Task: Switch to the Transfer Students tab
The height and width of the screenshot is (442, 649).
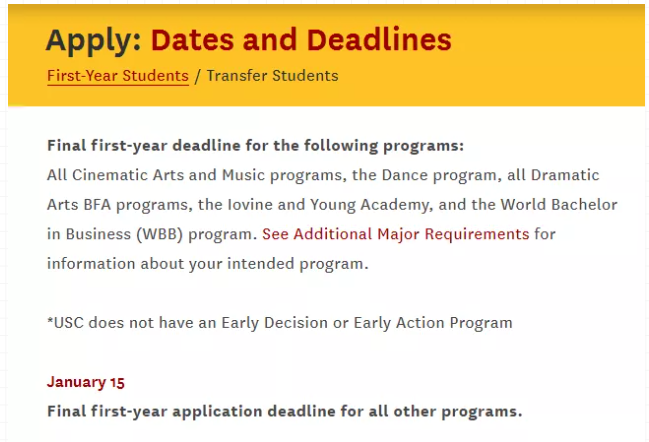Action: pos(272,76)
